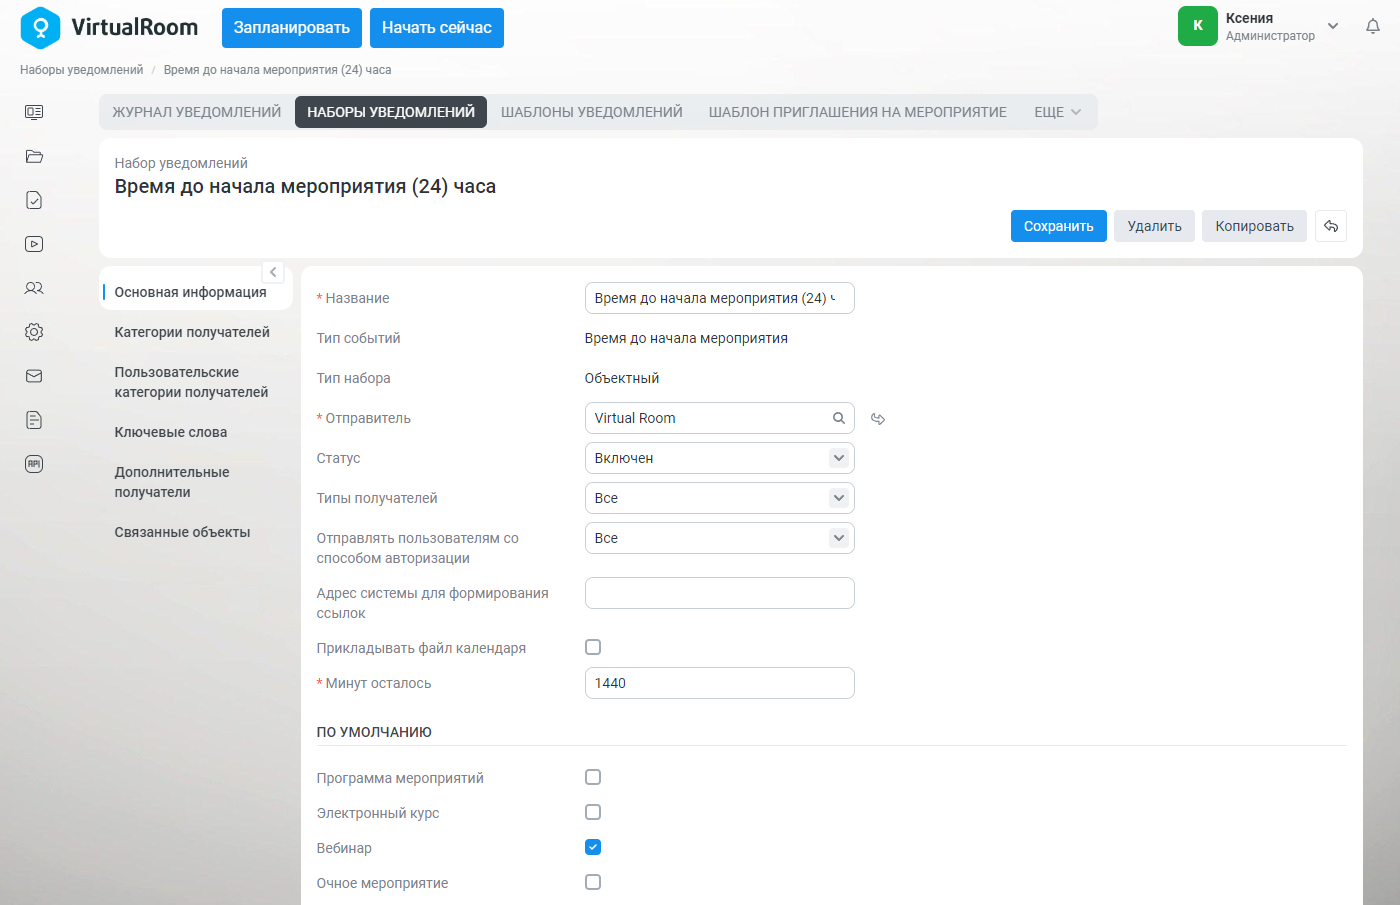Switch to Журнал уведомлений tab

[197, 112]
